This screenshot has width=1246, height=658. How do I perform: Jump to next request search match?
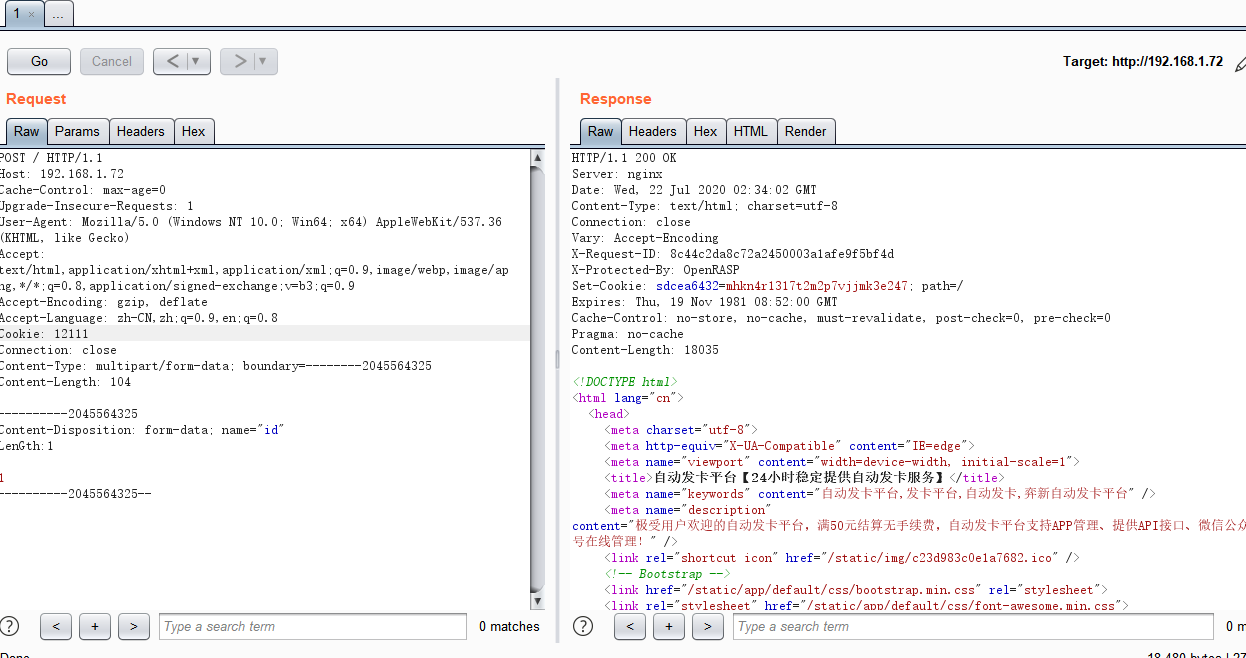coord(134,626)
